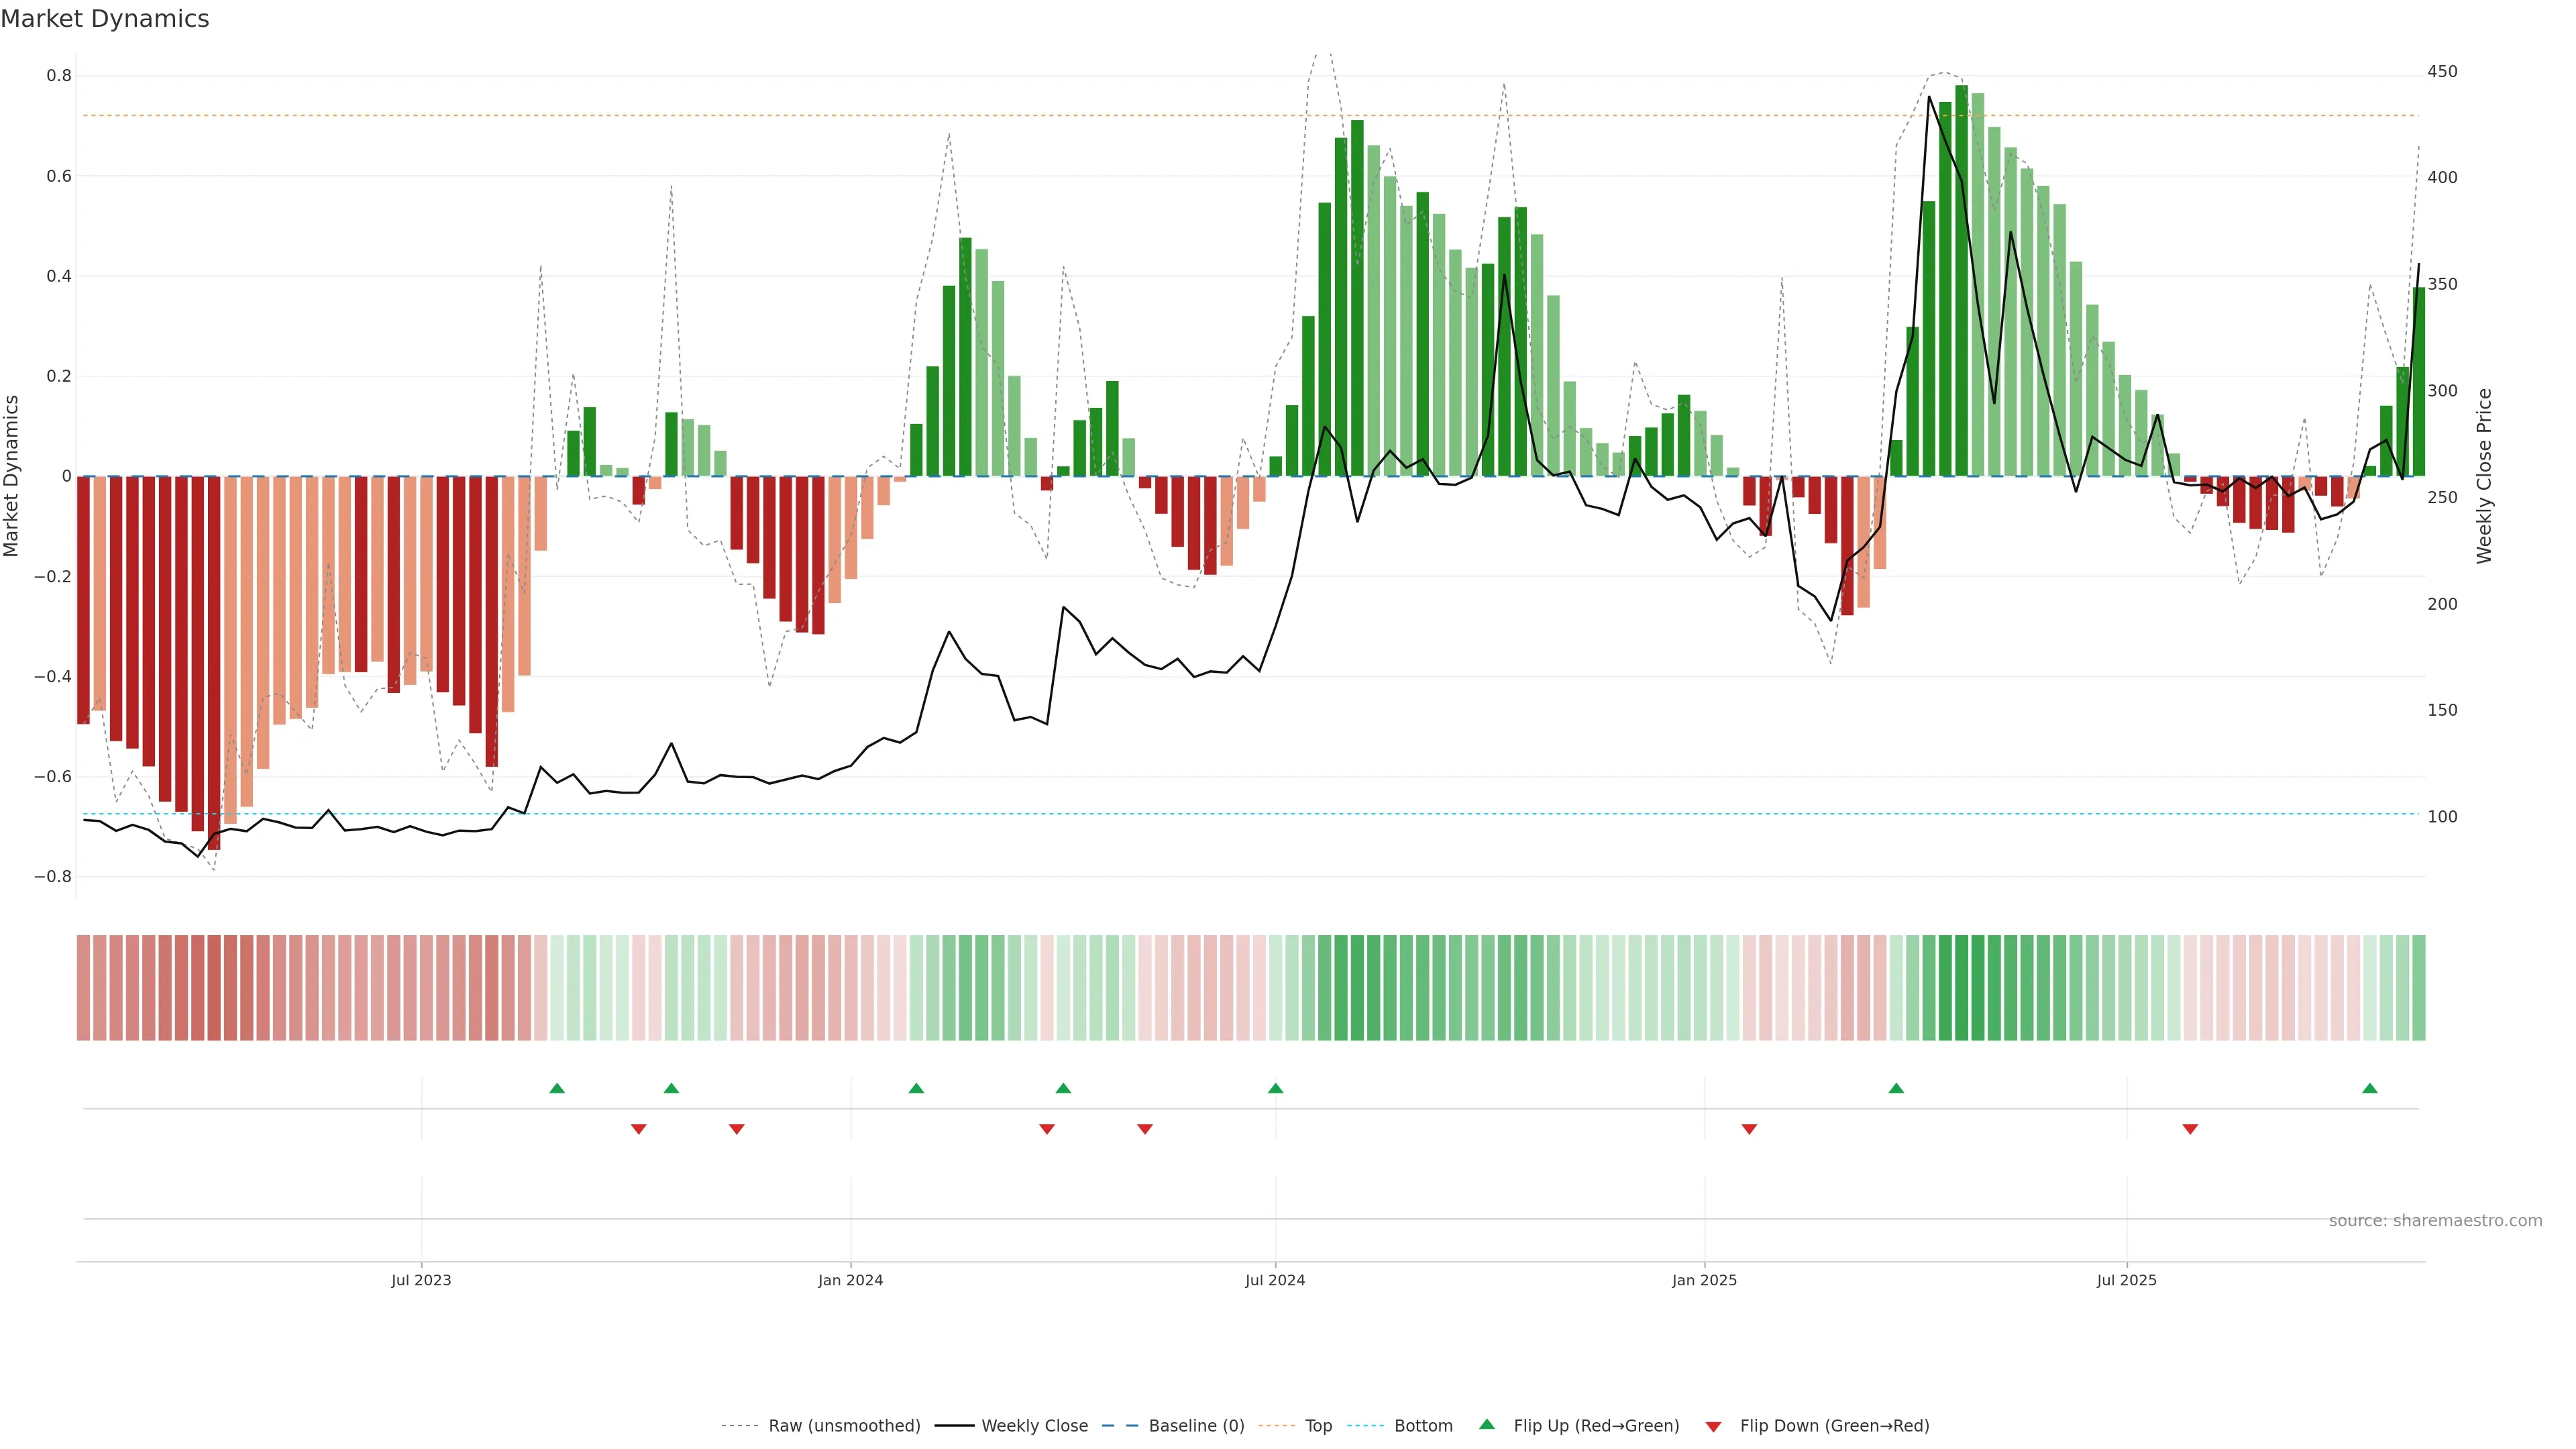Click the flip-down triangle just after Jan 2025

[x=1749, y=1129]
